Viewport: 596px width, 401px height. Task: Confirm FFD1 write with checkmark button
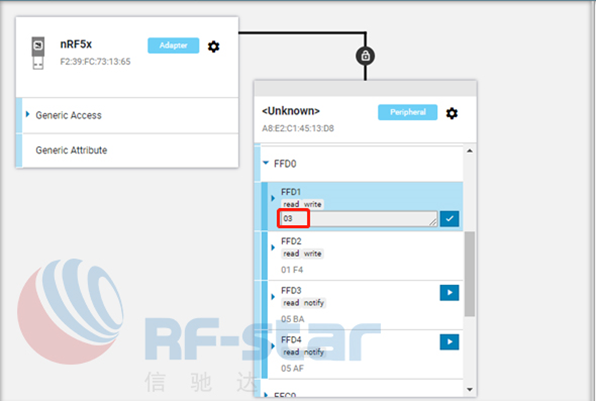pos(449,219)
